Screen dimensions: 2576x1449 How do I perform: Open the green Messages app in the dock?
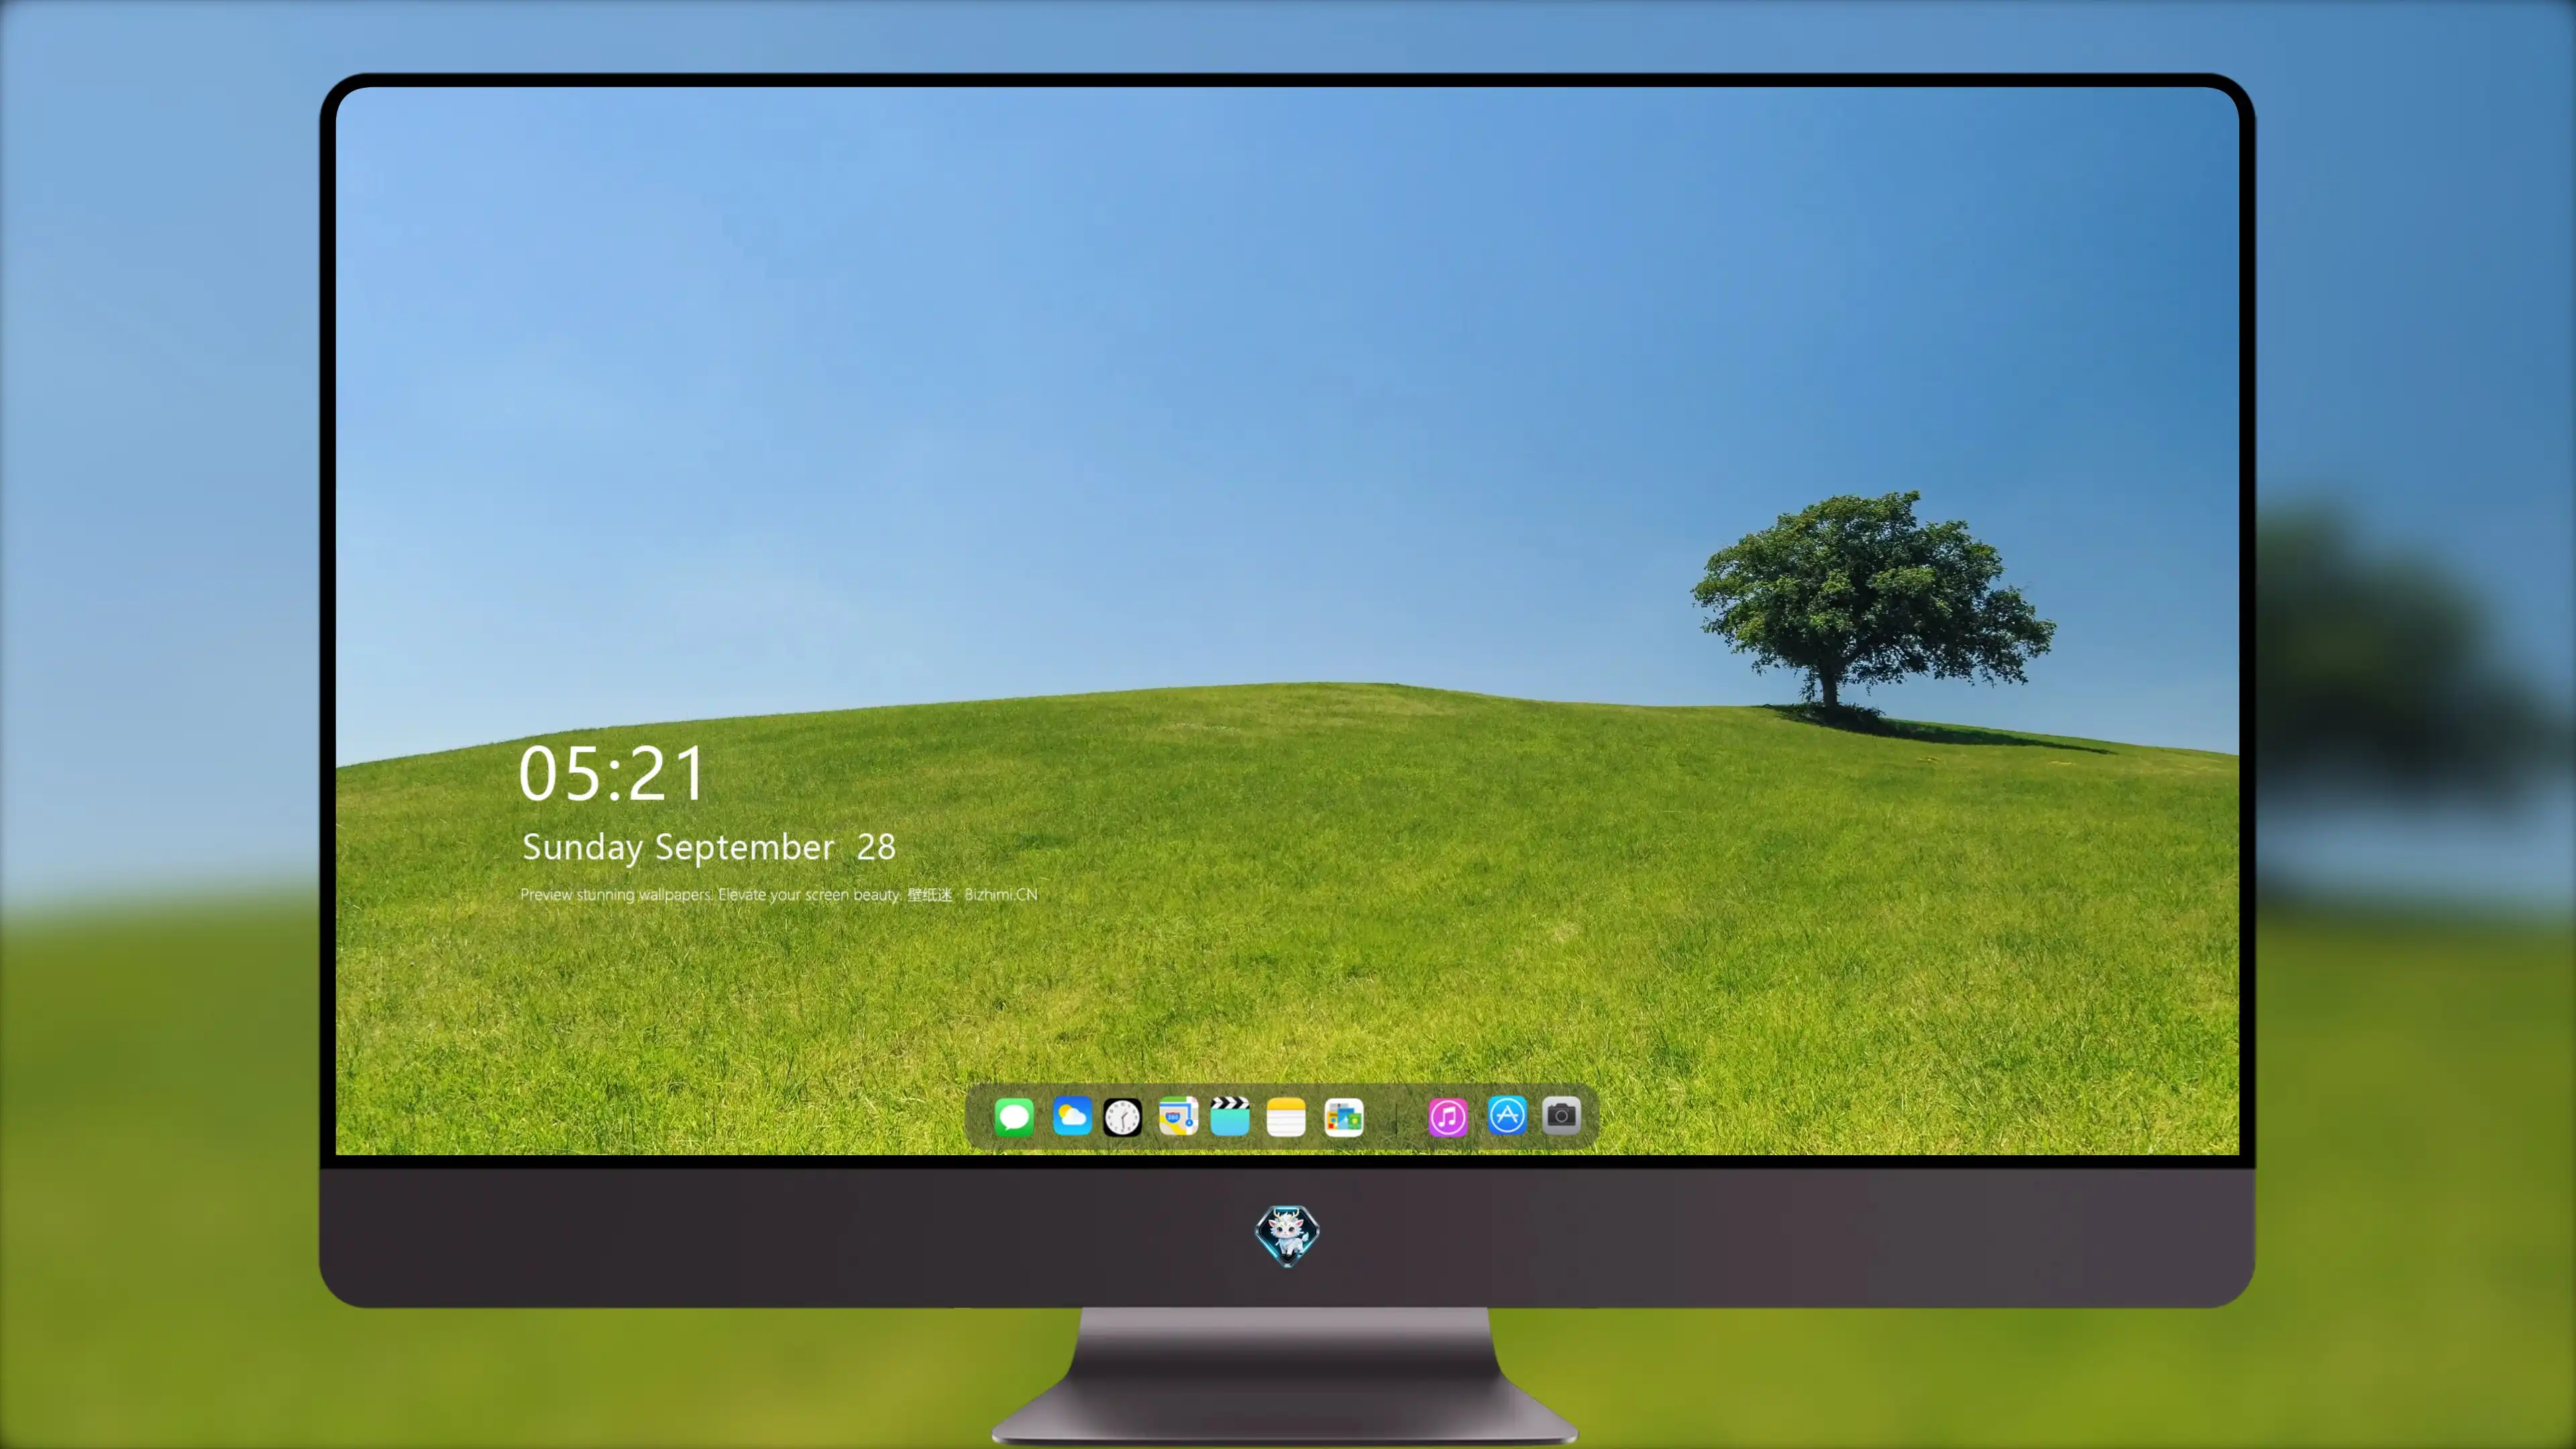tap(1014, 1117)
